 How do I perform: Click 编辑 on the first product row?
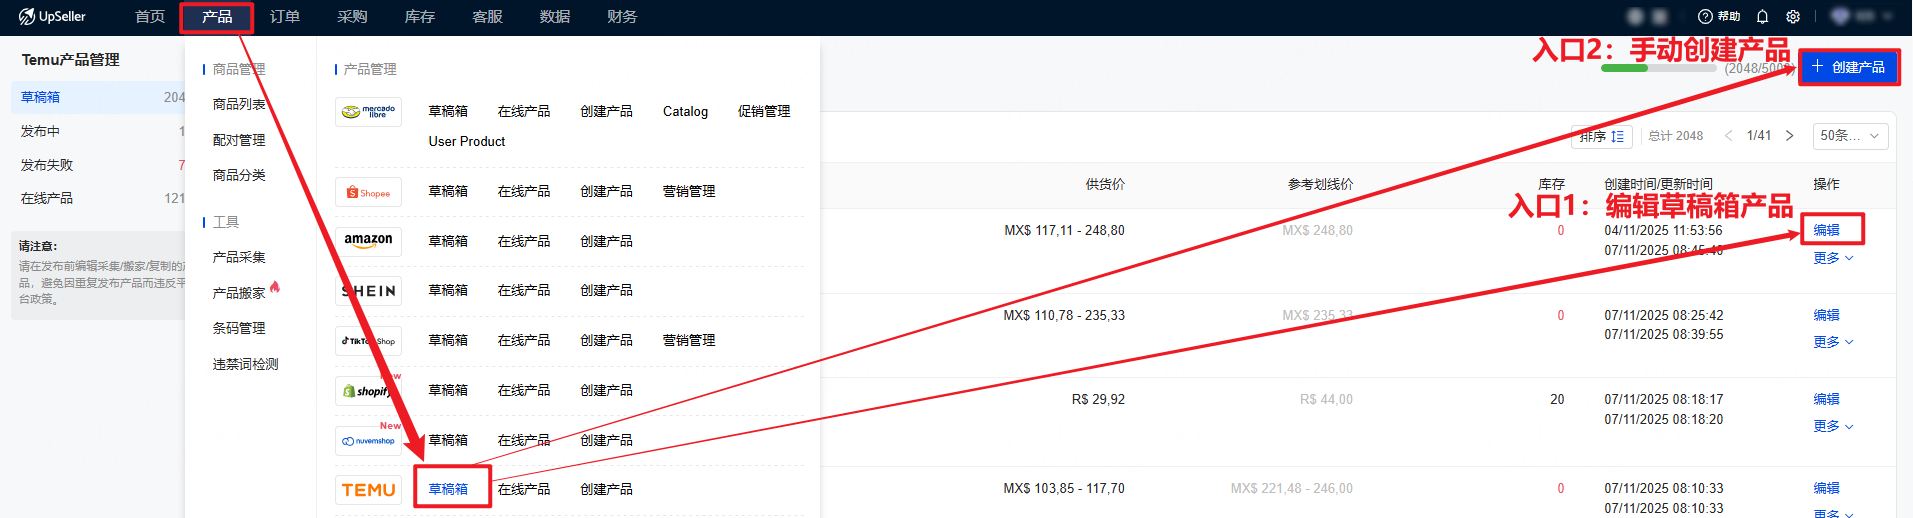(1826, 230)
